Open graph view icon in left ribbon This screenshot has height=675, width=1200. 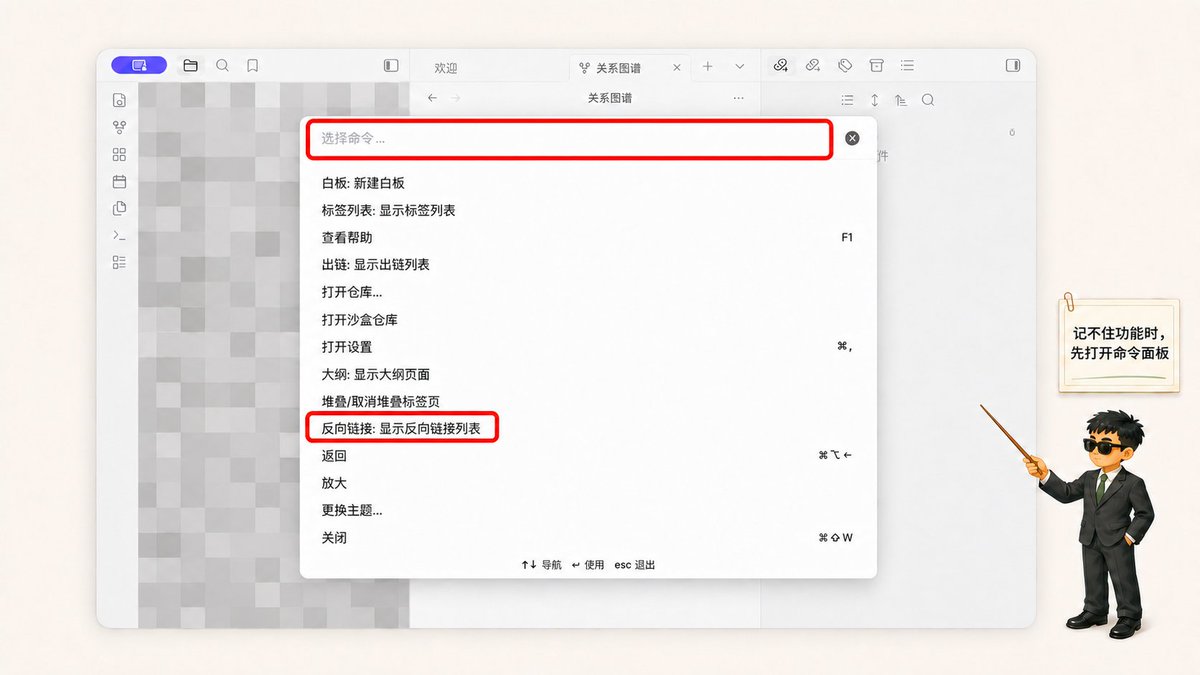(119, 127)
